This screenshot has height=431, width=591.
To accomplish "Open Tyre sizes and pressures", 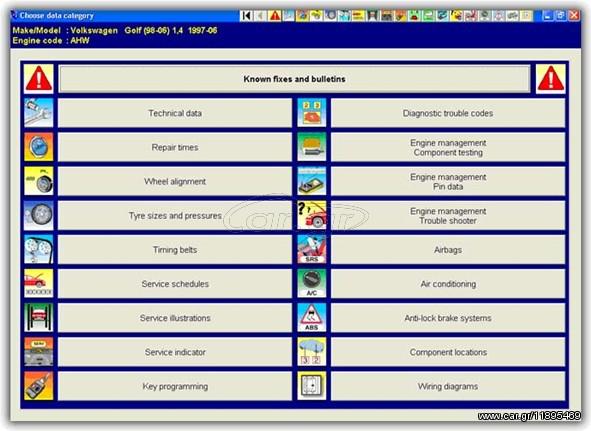I will [175, 216].
